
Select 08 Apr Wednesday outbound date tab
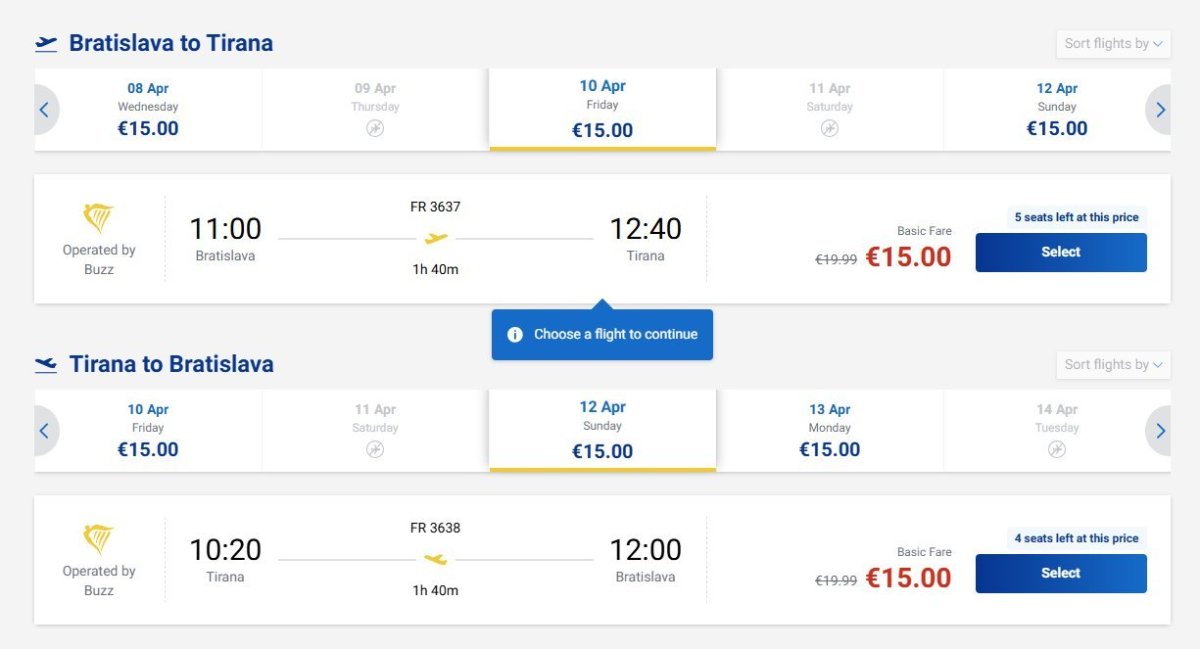(148, 109)
